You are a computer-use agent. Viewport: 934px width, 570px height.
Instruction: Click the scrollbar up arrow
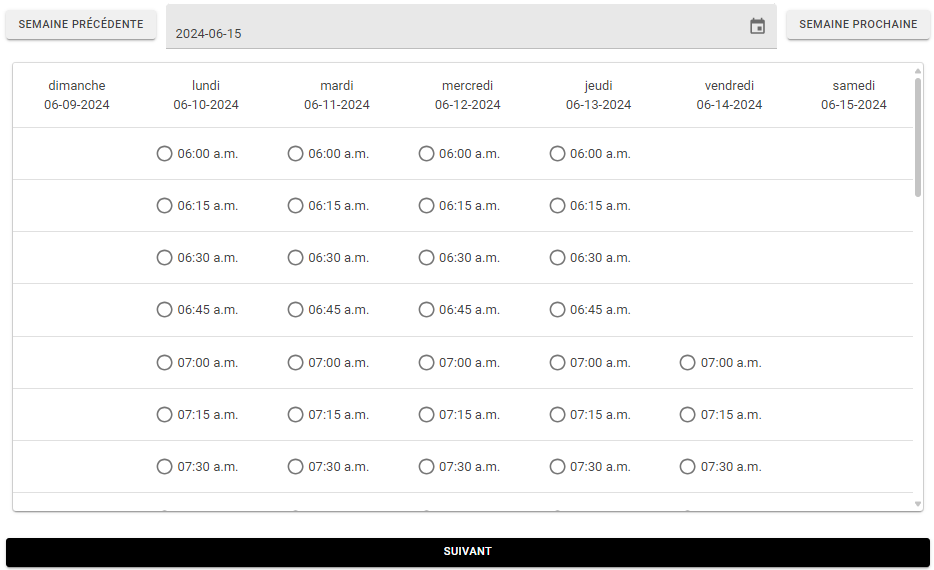click(x=918, y=71)
